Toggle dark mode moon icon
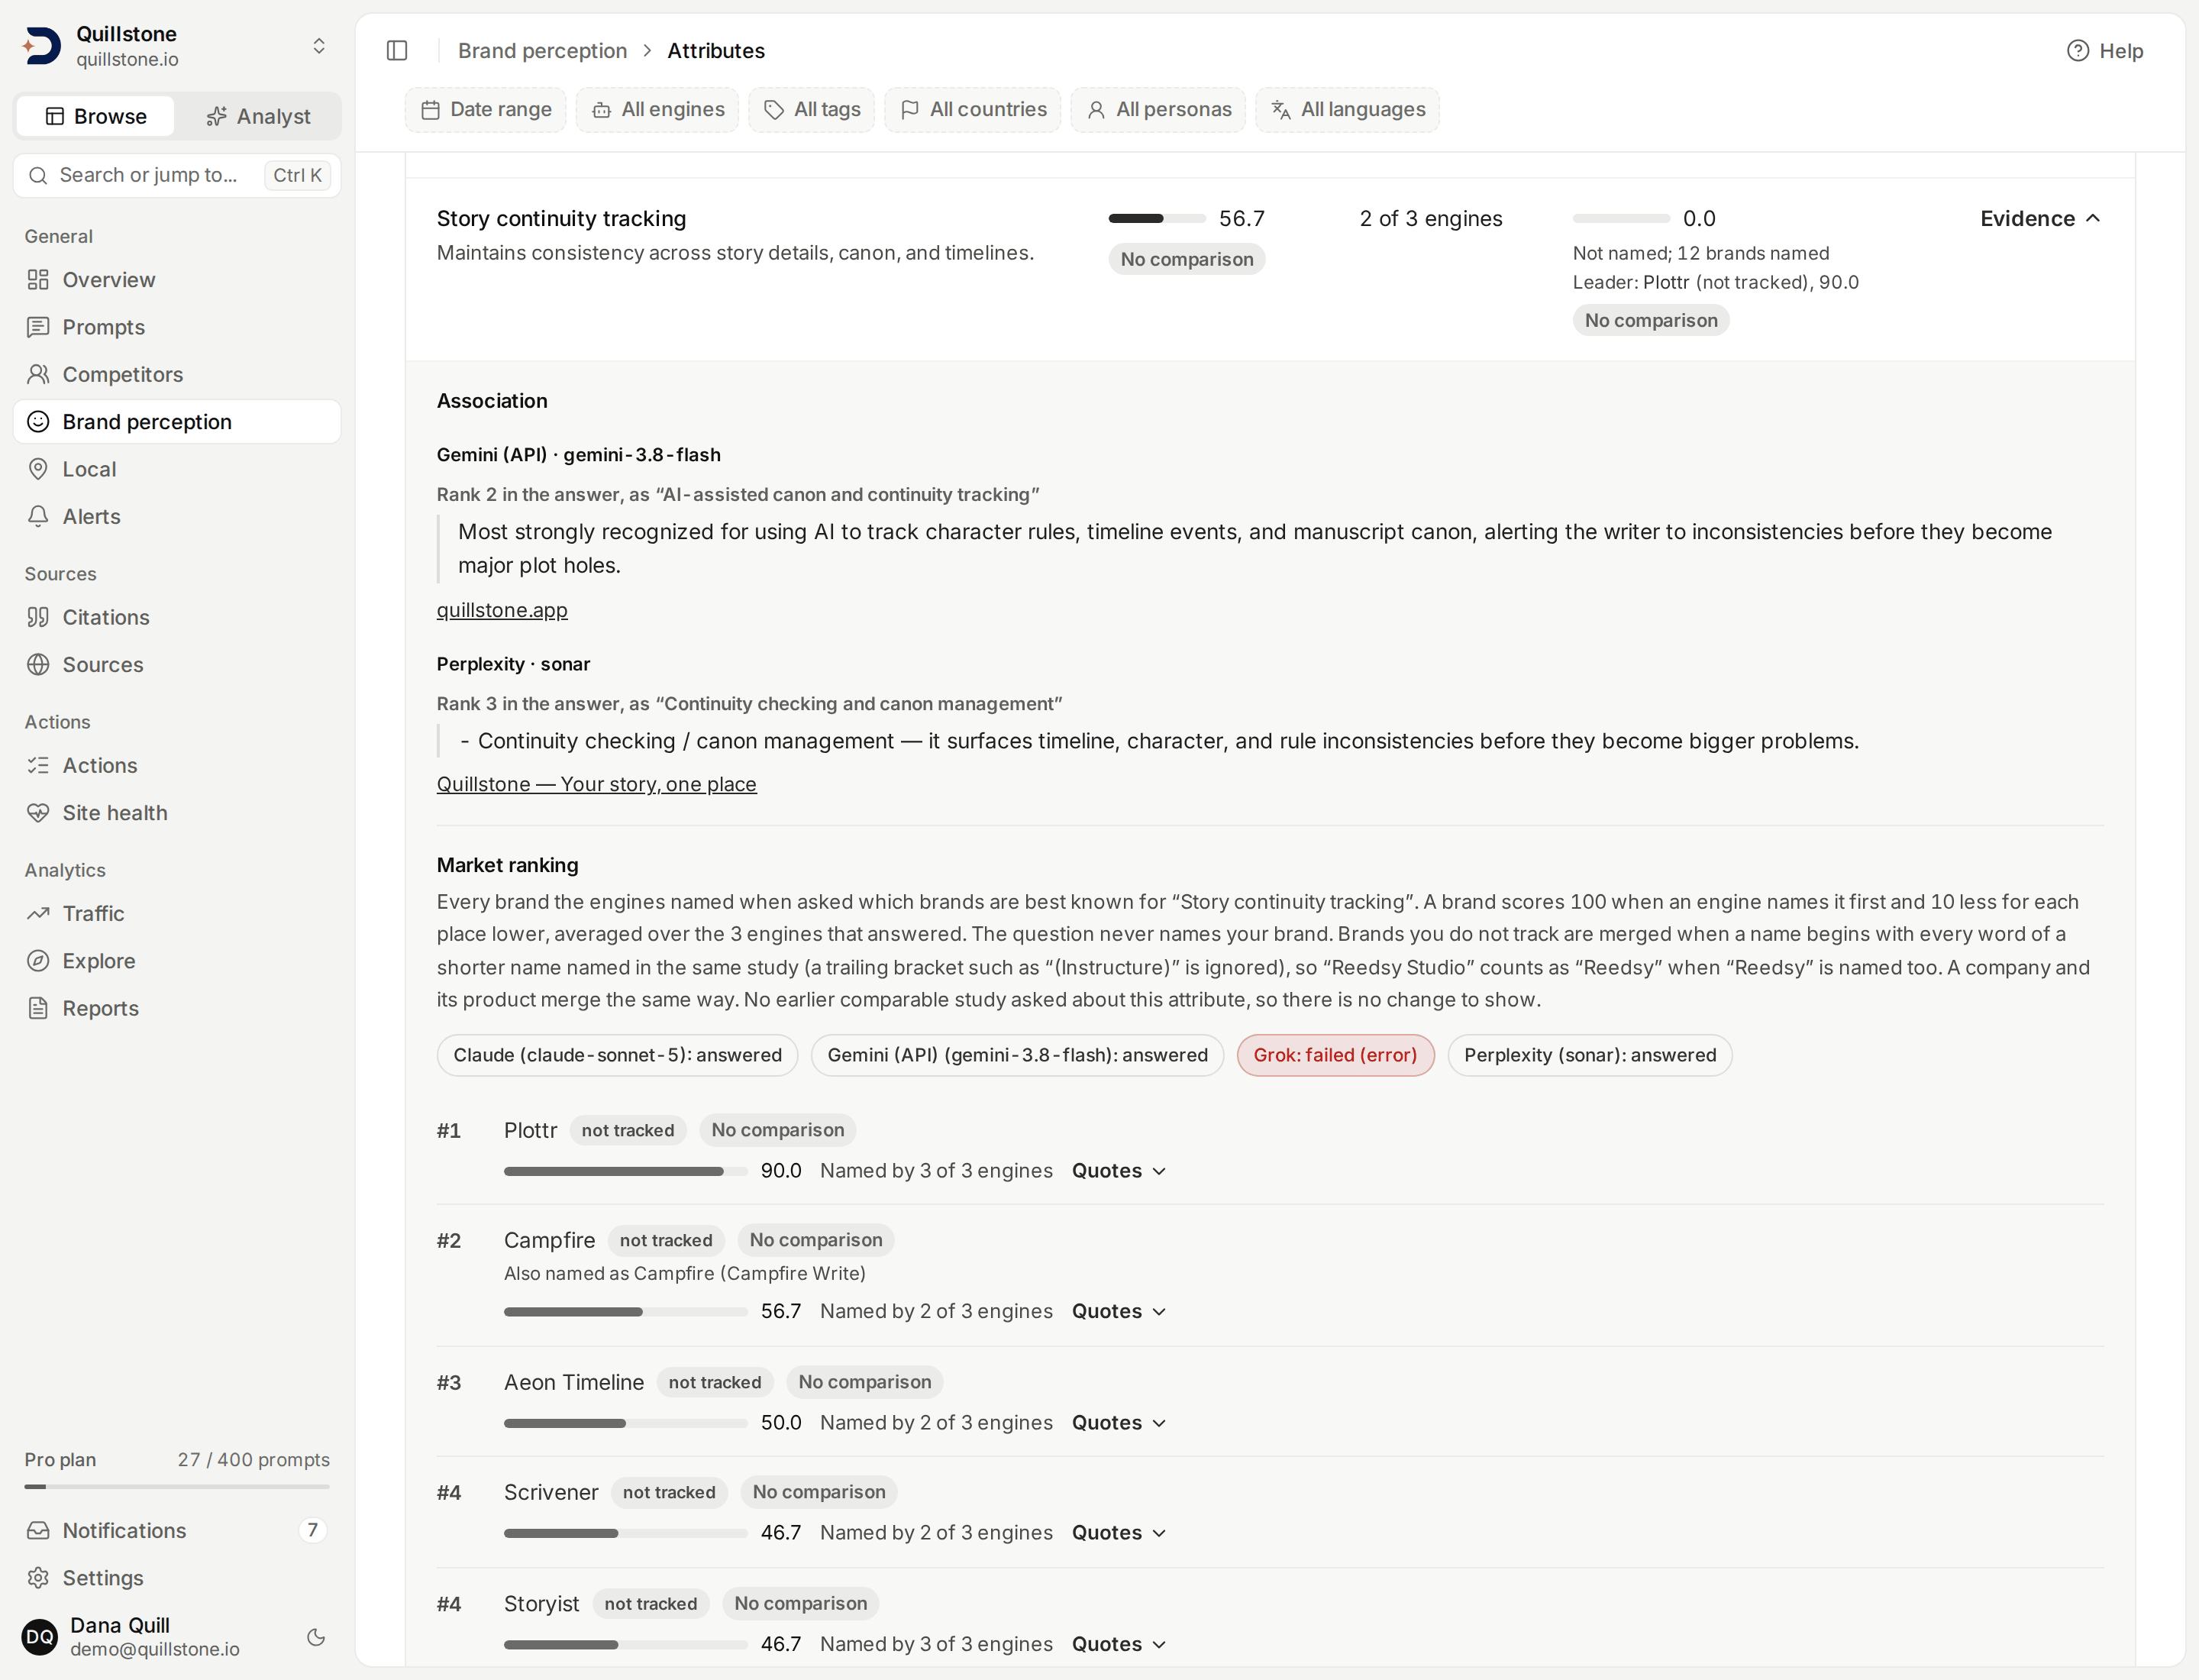This screenshot has width=2199, height=1680. point(316,1637)
